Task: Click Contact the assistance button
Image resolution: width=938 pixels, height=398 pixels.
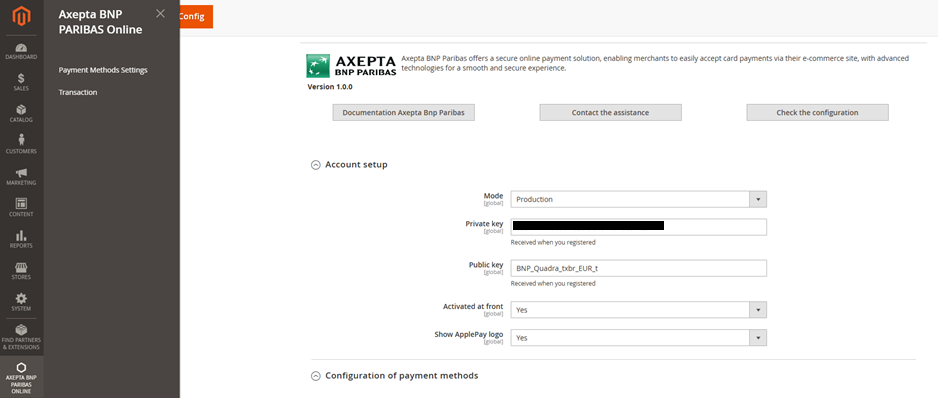Action: pos(611,113)
